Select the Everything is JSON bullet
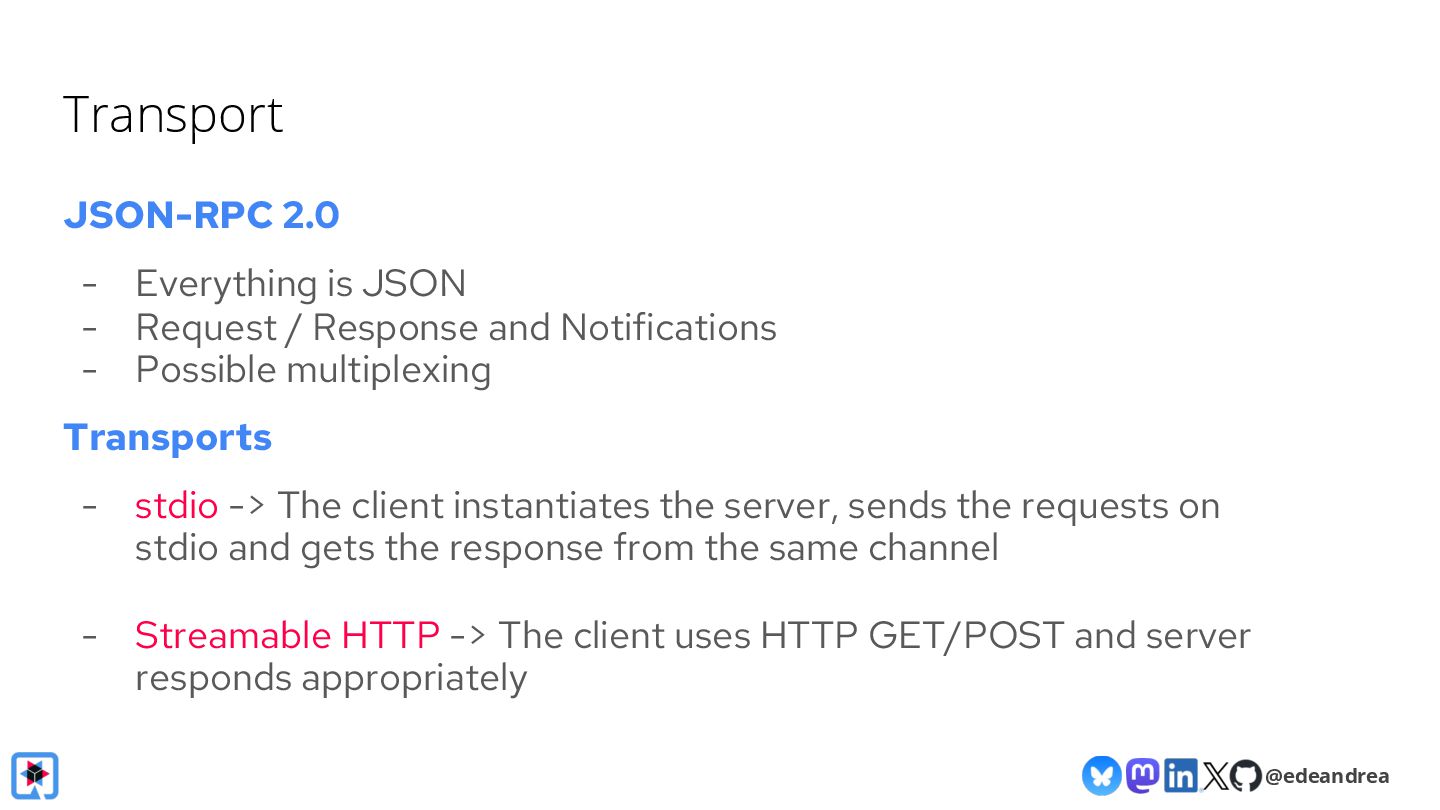The width and height of the screenshot is (1440, 810). (x=301, y=284)
